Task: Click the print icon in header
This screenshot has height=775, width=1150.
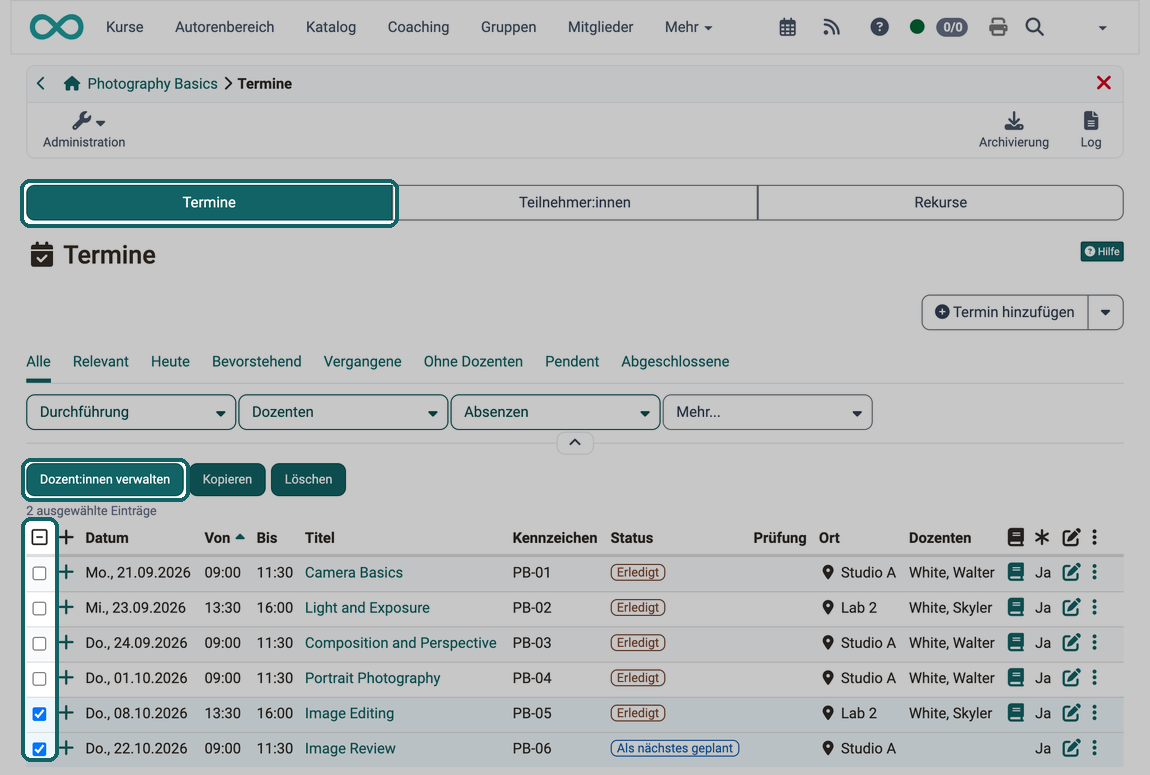Action: tap(997, 27)
